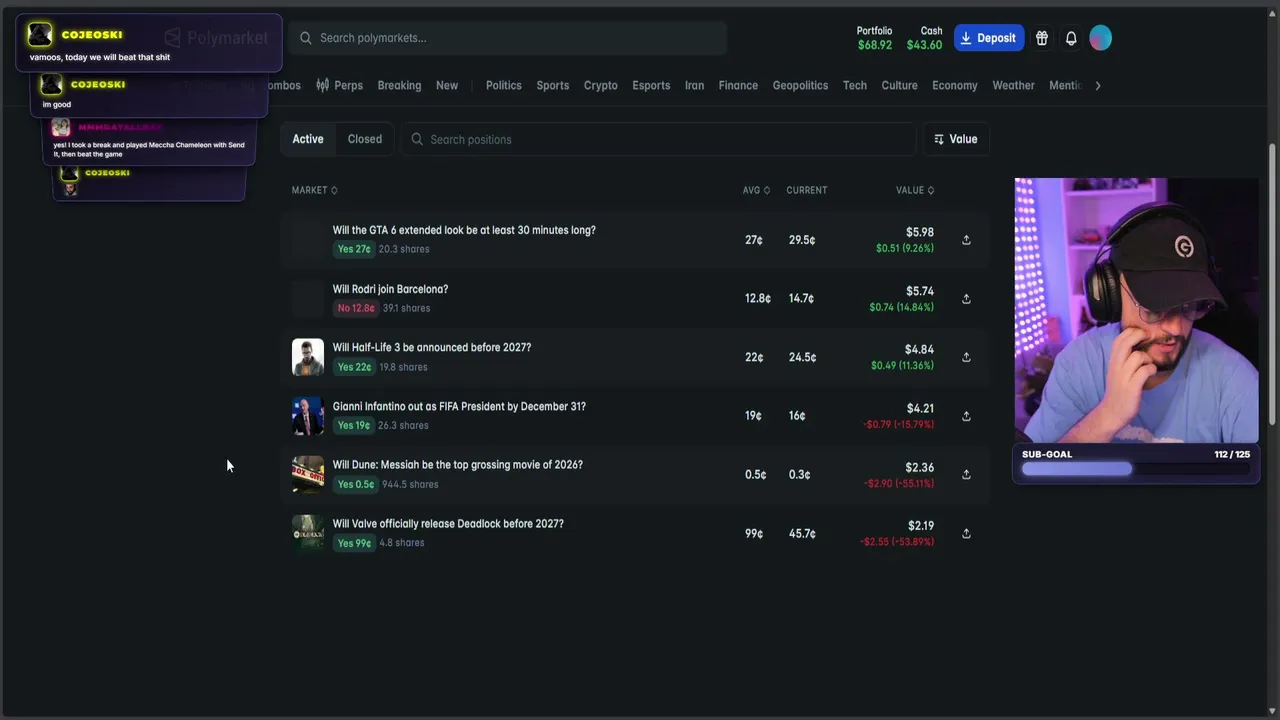Click the Yes 22¢ badge on Half-Life 3
The width and height of the screenshot is (1280, 720).
[354, 367]
